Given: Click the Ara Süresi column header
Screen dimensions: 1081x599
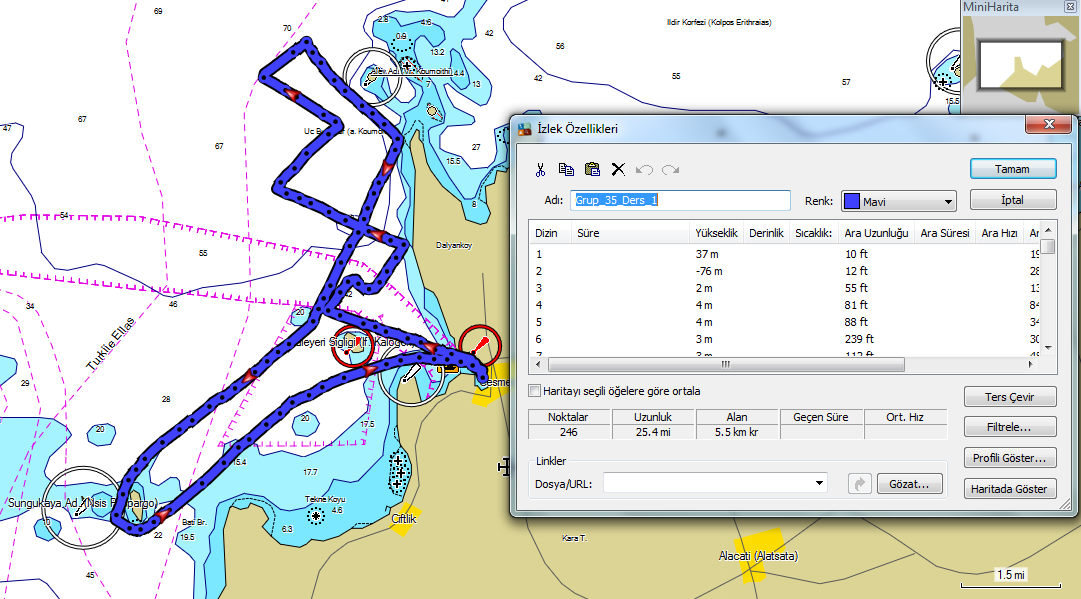Looking at the screenshot, I should (x=945, y=233).
